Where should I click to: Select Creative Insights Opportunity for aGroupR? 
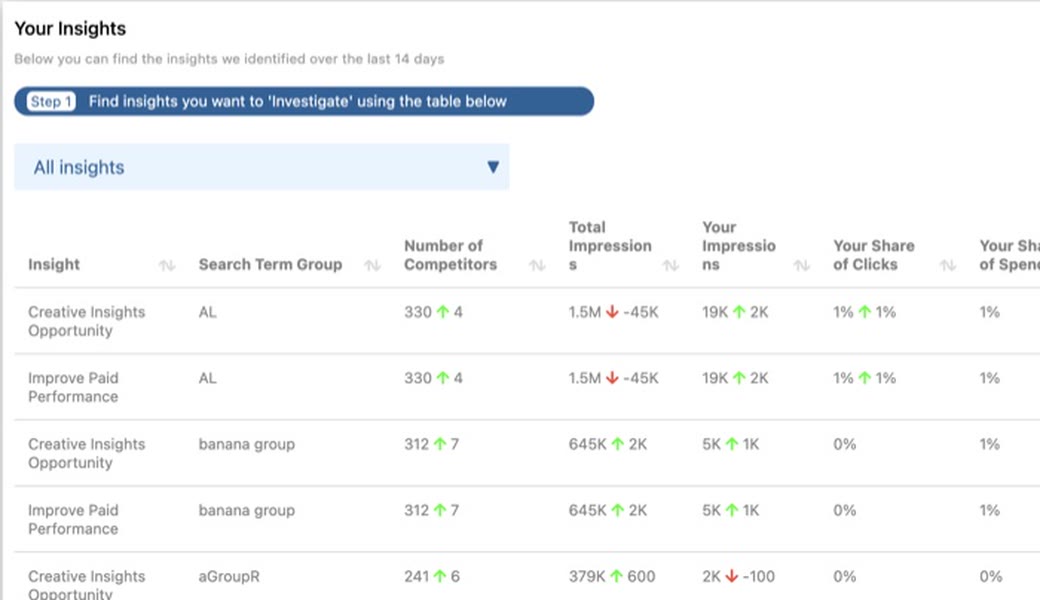coord(86,584)
